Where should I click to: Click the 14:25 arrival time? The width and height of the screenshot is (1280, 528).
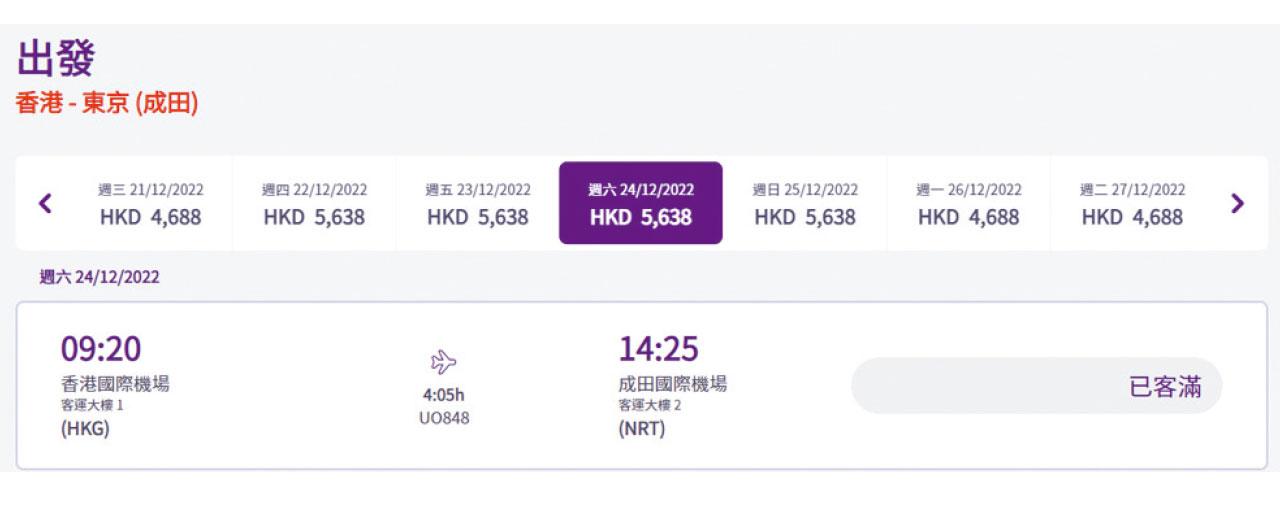tap(658, 349)
